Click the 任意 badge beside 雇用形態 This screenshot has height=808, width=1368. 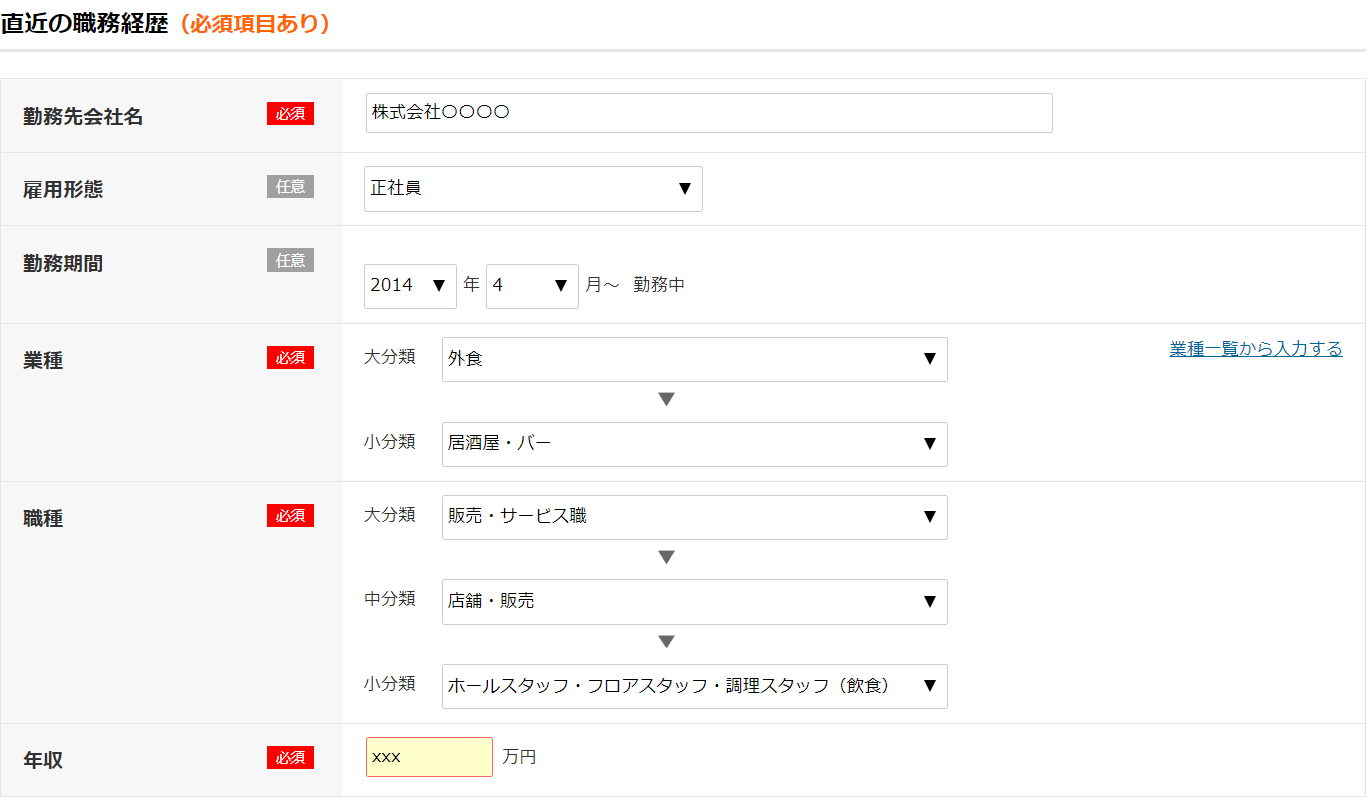[x=290, y=186]
